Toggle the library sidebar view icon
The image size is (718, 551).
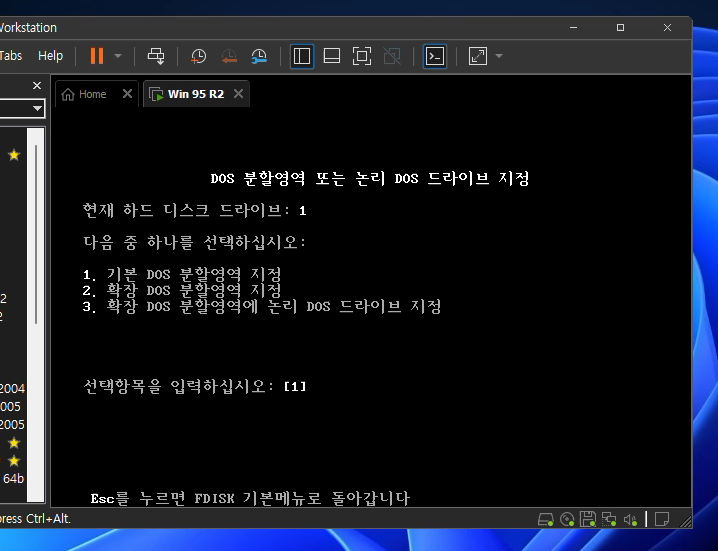click(x=302, y=56)
